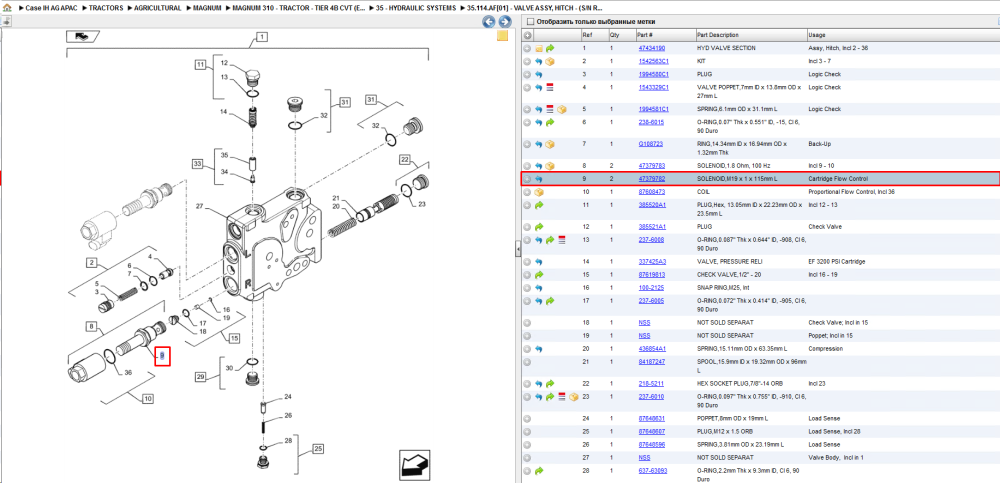This screenshot has width=1000, height=483.
Task: Open previous diagram with left arrow
Action: click(x=488, y=22)
